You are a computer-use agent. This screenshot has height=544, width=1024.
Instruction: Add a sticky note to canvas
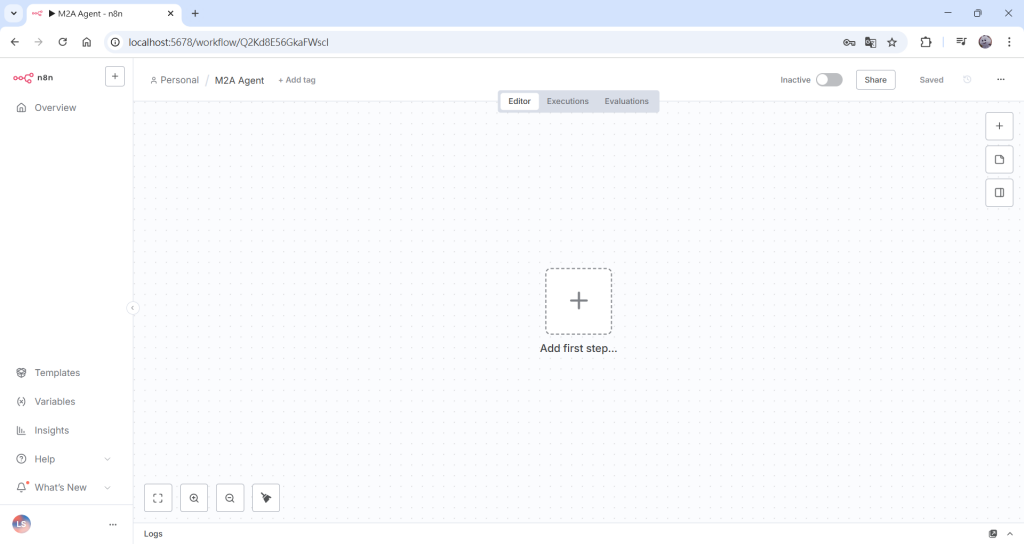point(999,159)
